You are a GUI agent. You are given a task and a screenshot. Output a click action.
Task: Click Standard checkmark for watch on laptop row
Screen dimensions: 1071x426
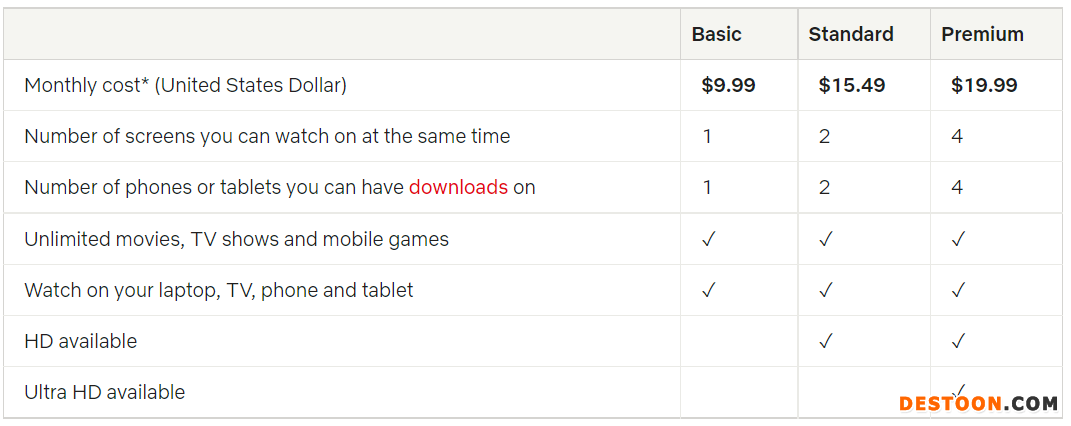coord(825,290)
